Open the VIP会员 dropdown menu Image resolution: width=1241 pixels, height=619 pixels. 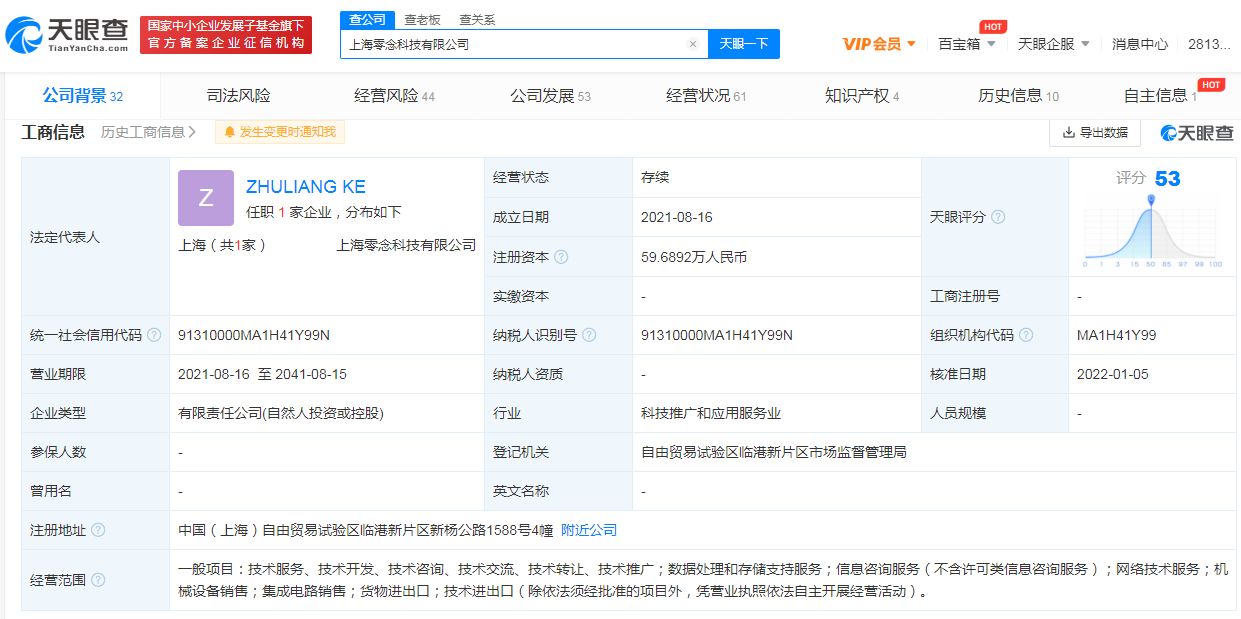879,44
